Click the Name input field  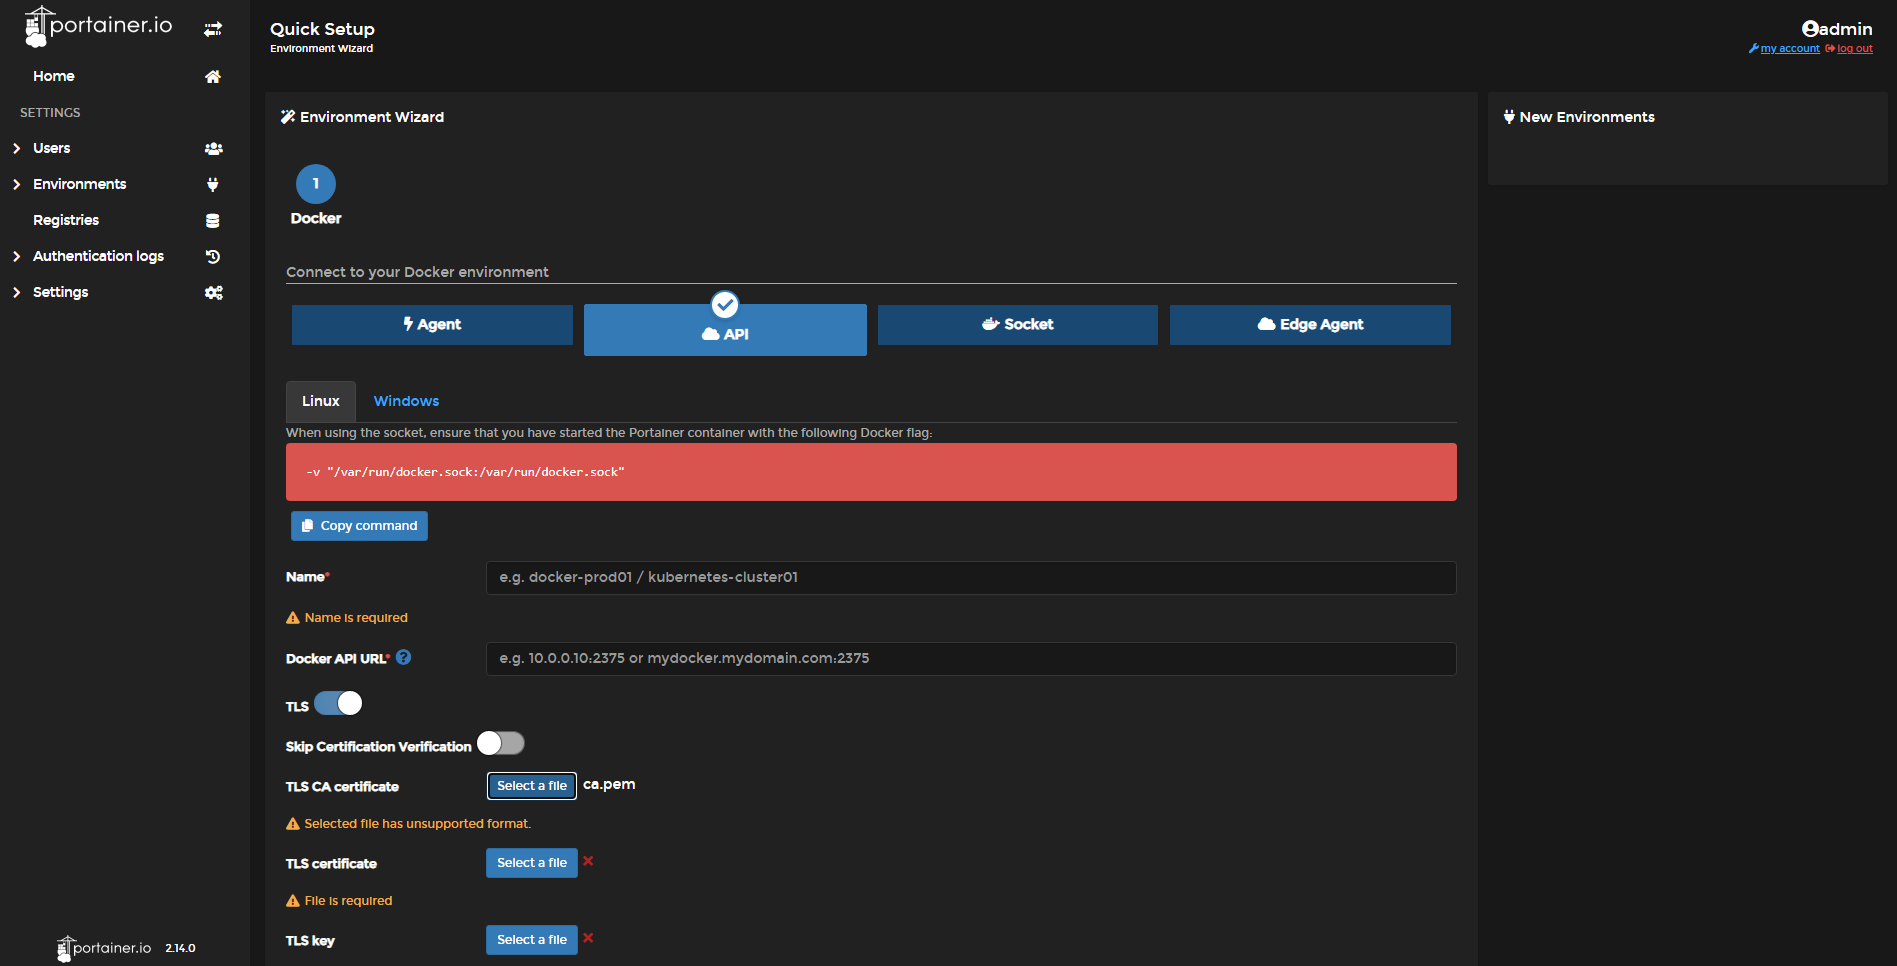pos(970,577)
